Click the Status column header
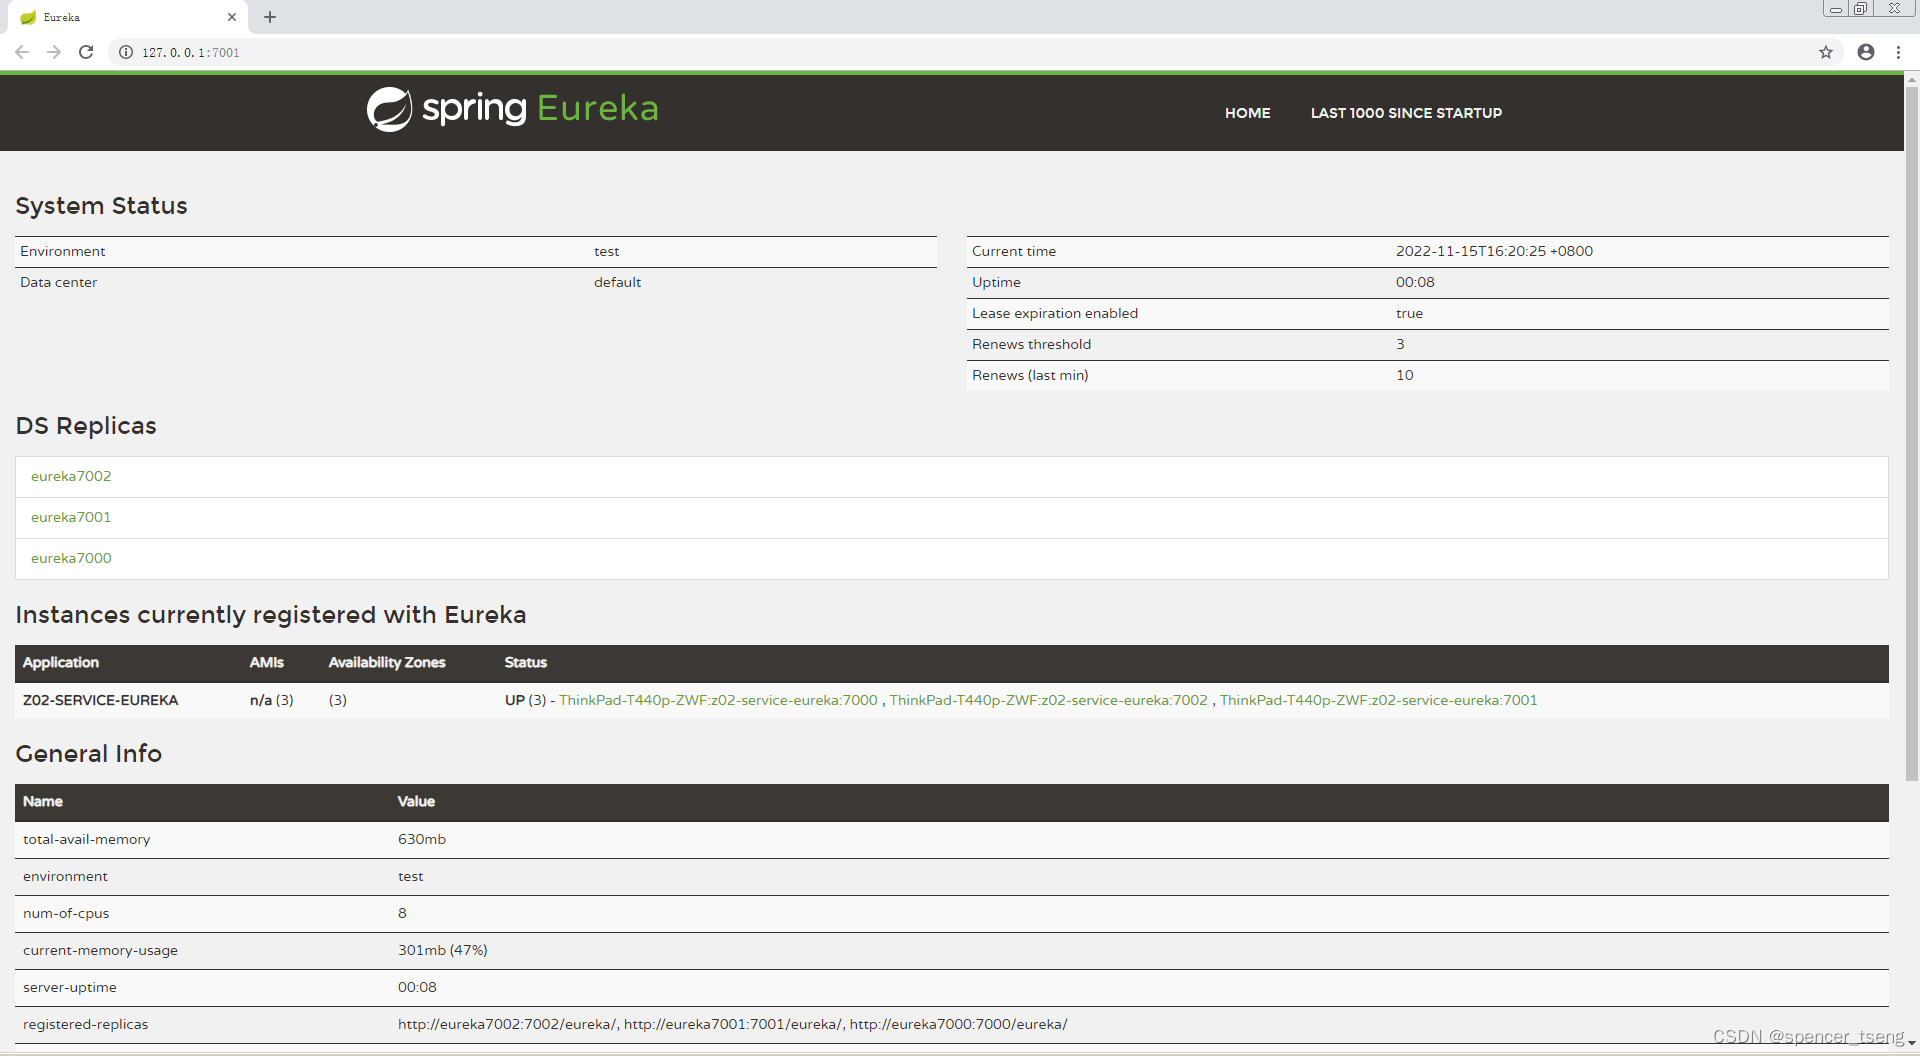Viewport: 1920px width, 1056px height. pos(526,662)
